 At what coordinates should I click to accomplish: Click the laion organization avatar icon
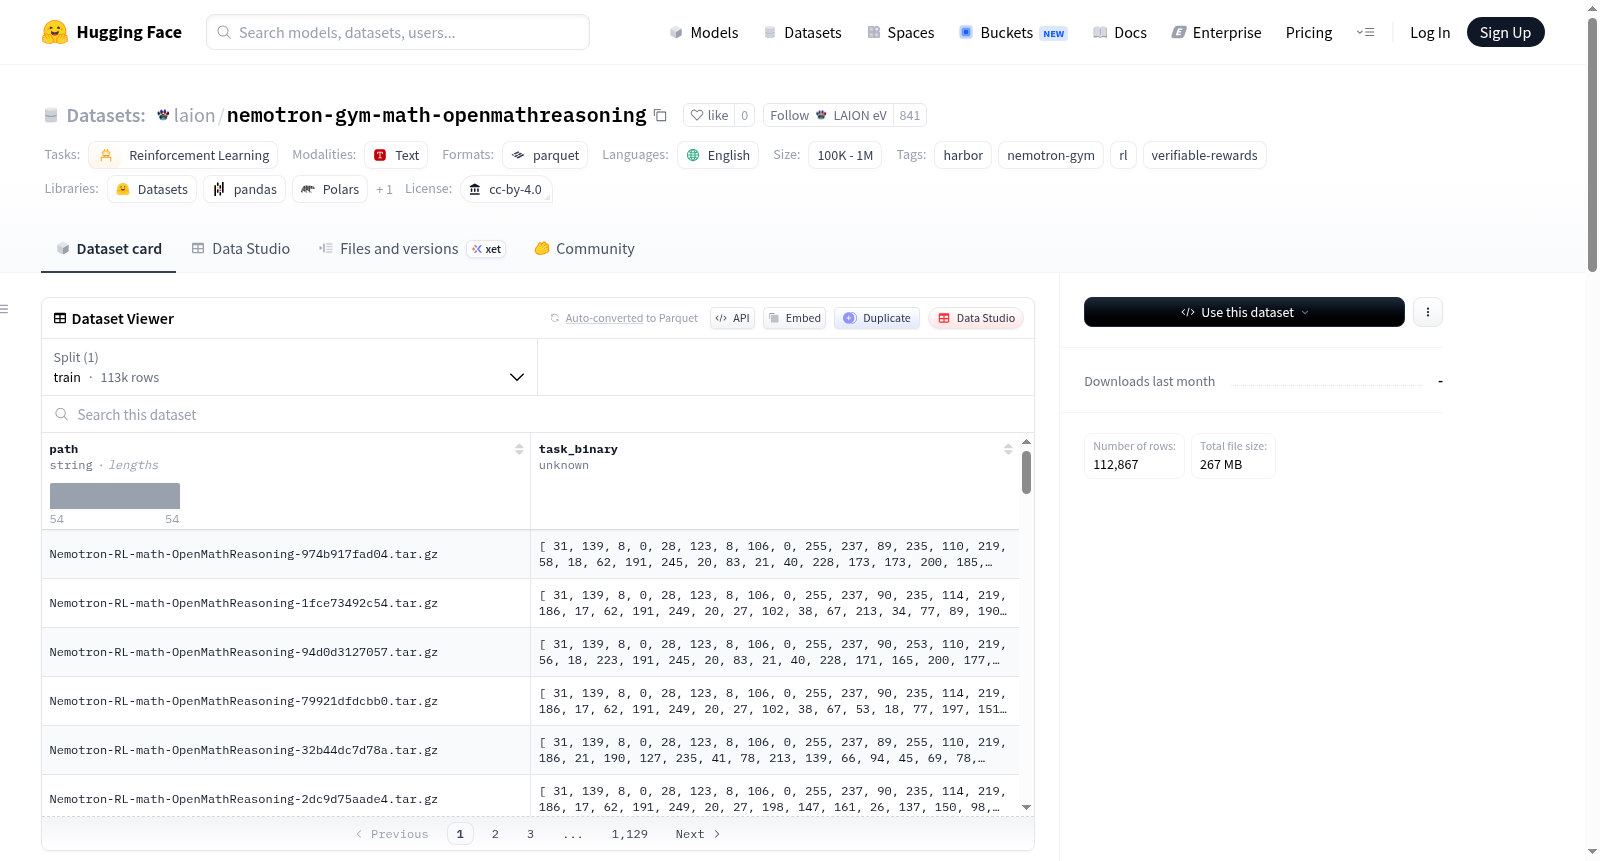click(163, 115)
